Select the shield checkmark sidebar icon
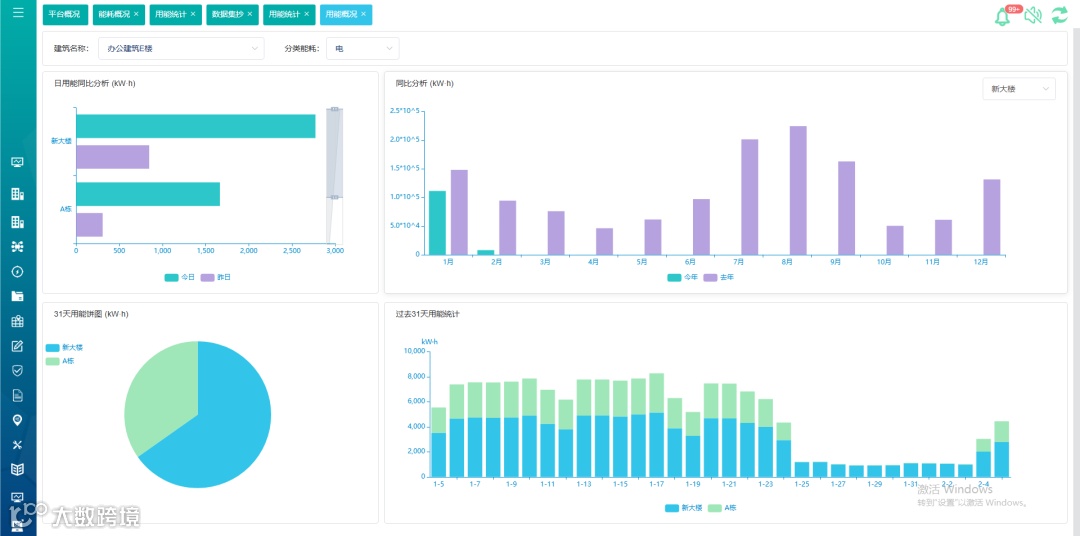The width and height of the screenshot is (1080, 536). click(x=18, y=371)
